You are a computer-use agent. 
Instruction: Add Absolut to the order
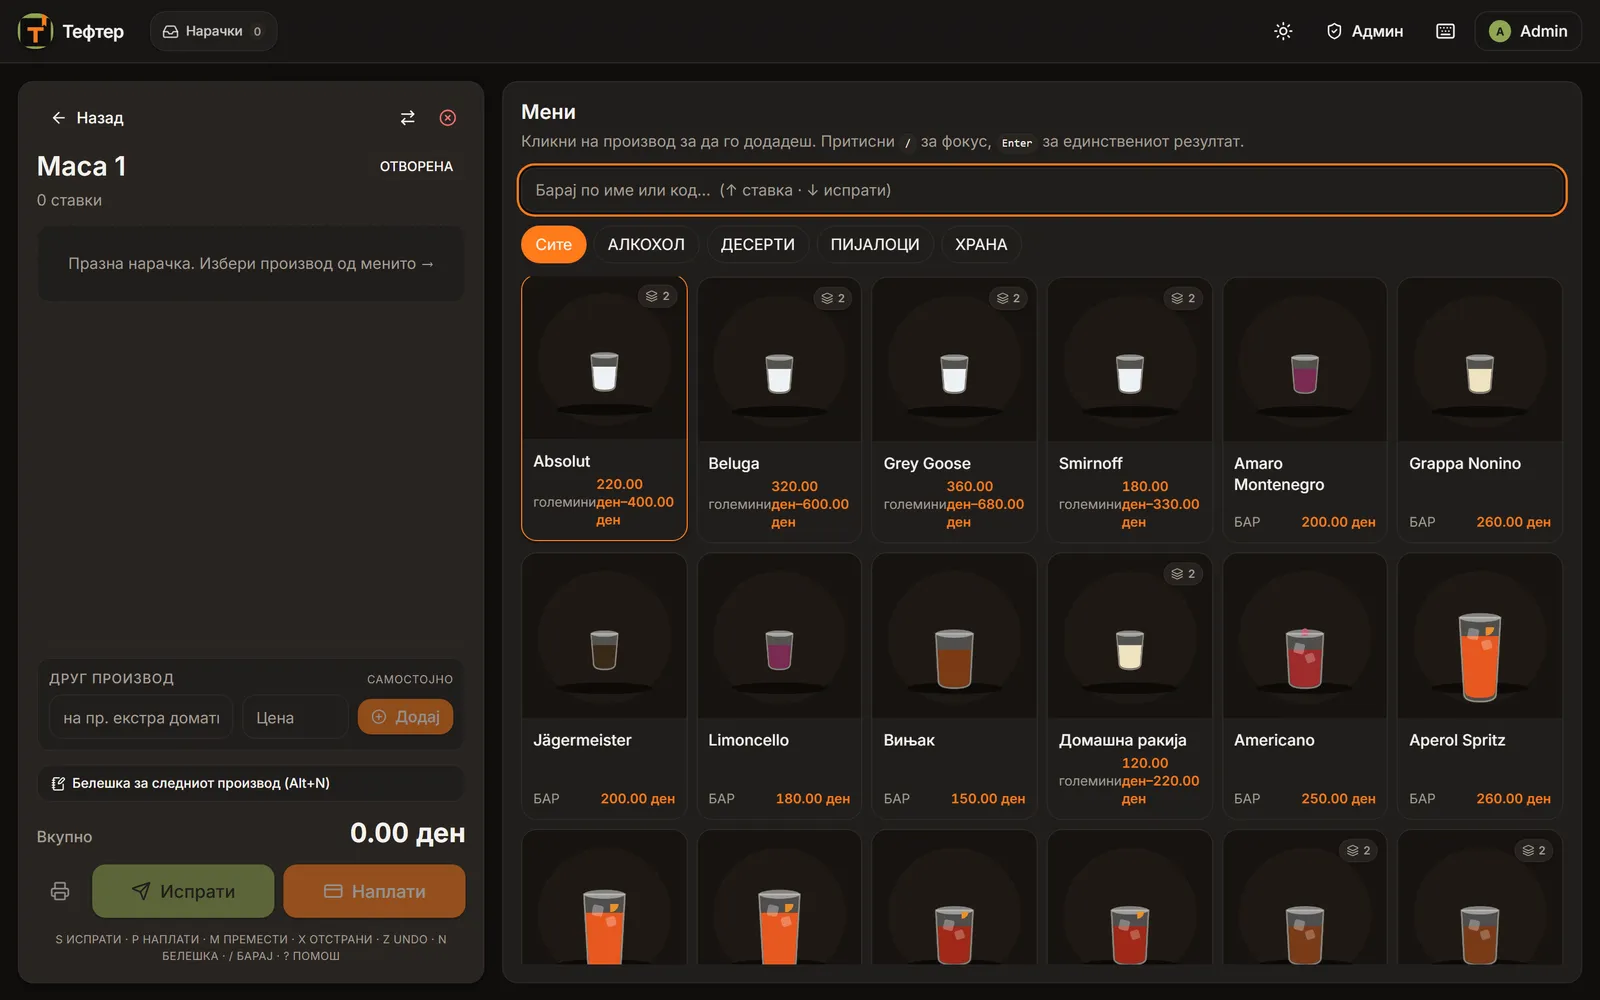tap(604, 408)
